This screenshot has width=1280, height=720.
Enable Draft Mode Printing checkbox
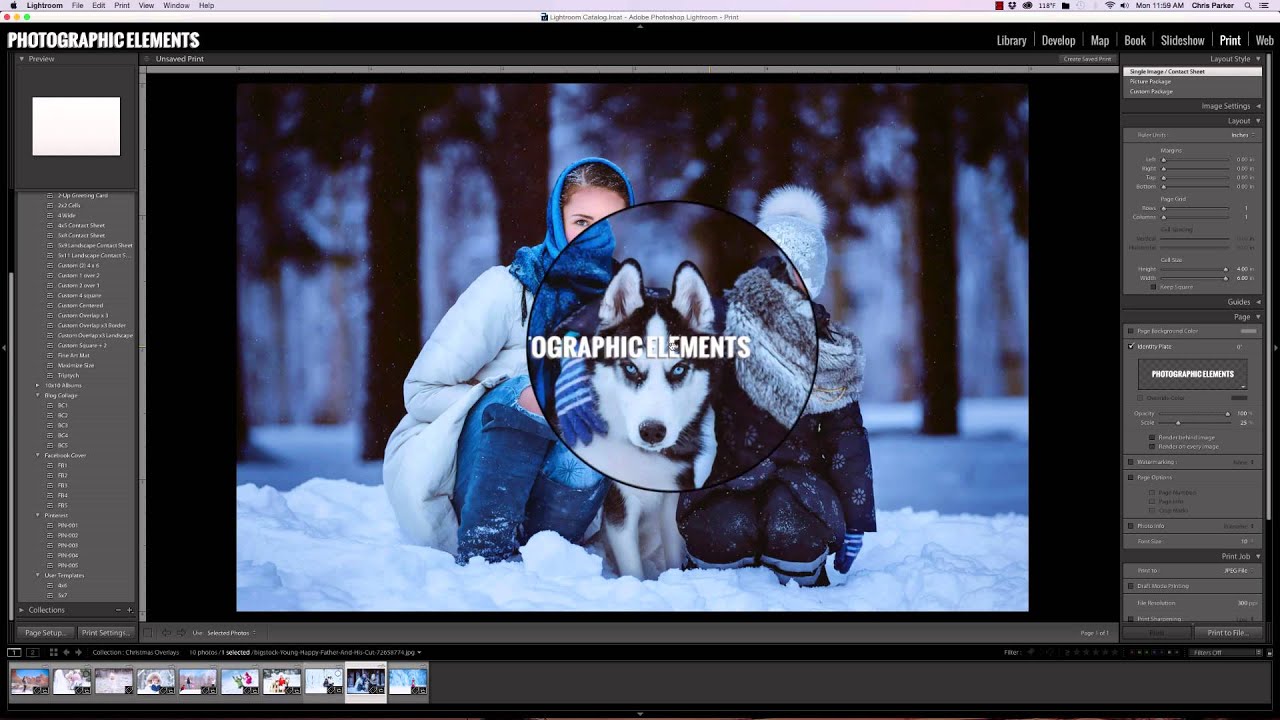[x=1131, y=586]
